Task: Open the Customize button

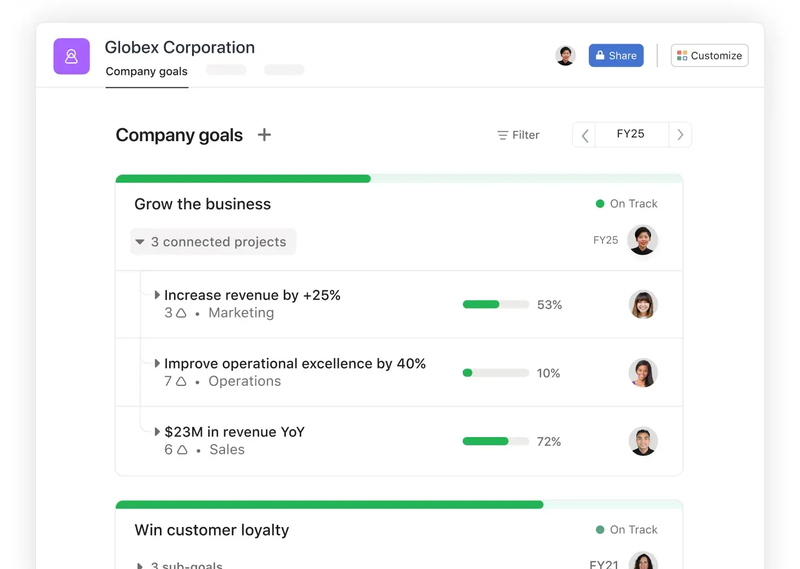Action: (x=709, y=56)
